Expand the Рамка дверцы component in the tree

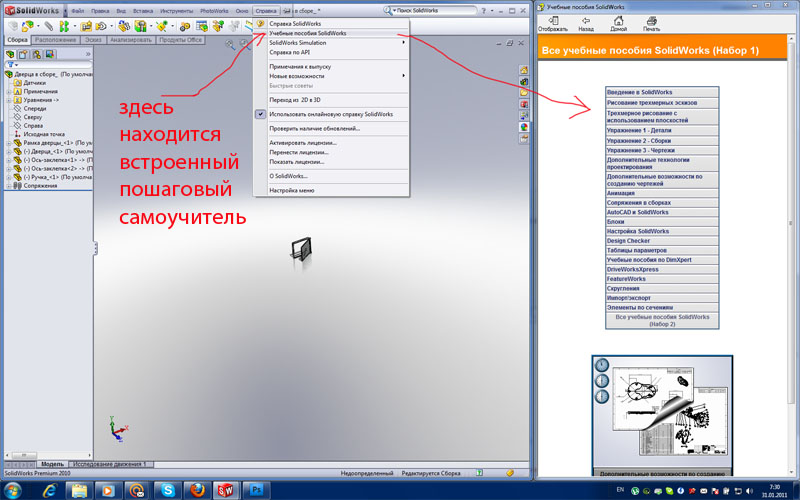(9, 143)
